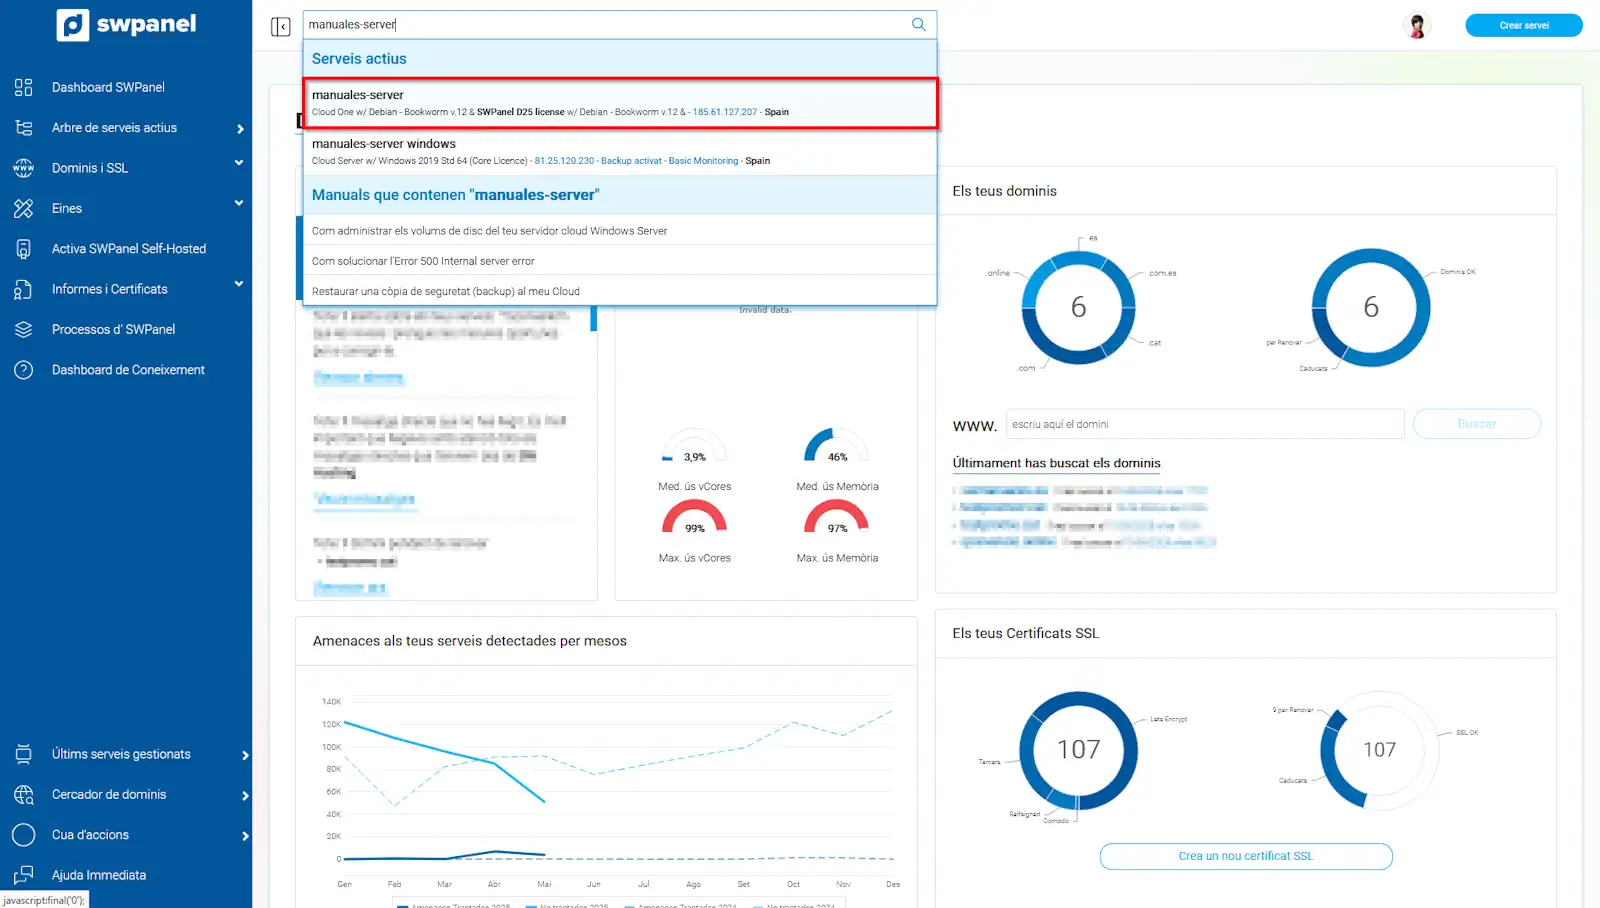Click the www domain search input field
Viewport: 1600px width, 908px height.
click(x=1205, y=424)
